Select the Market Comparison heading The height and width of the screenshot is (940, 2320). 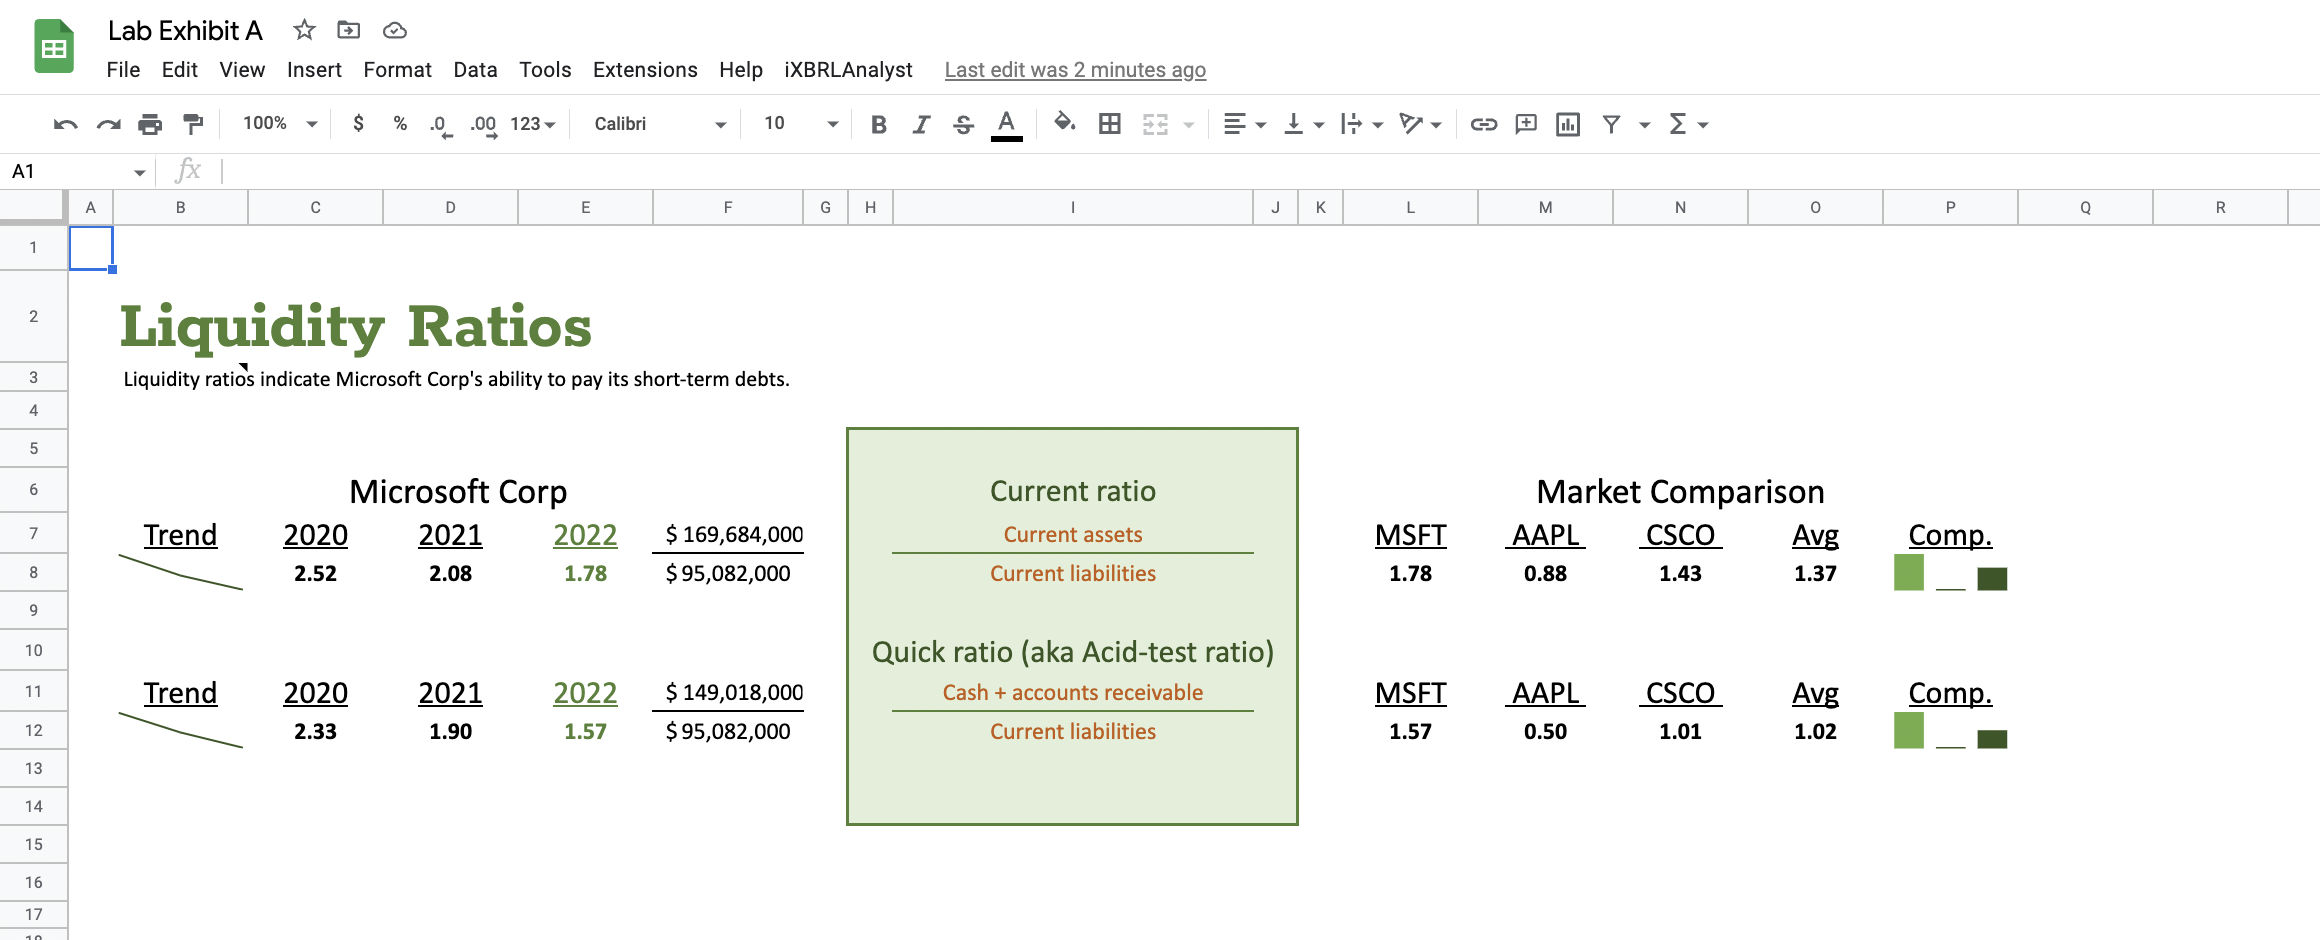click(x=1680, y=491)
